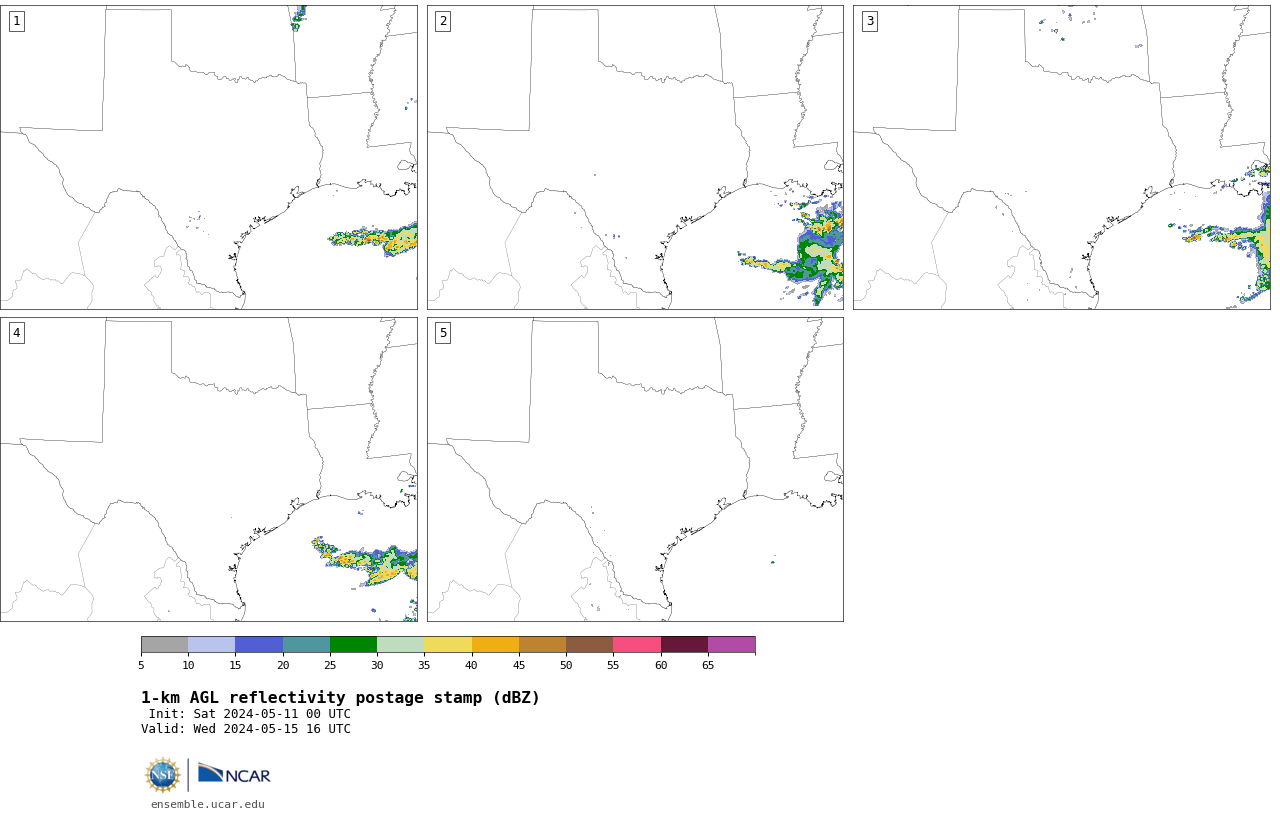This screenshot has height=815, width=1280.
Task: Click the maroon 60-65 dBZ swatch
Action: click(684, 644)
